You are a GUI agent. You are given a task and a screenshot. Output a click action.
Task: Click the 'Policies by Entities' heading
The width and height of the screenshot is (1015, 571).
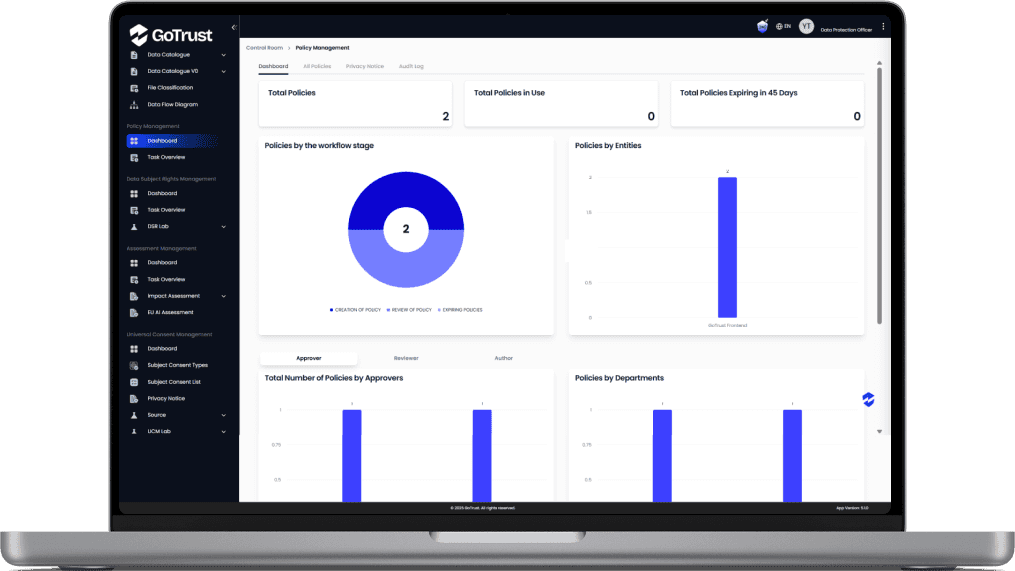[x=608, y=146]
